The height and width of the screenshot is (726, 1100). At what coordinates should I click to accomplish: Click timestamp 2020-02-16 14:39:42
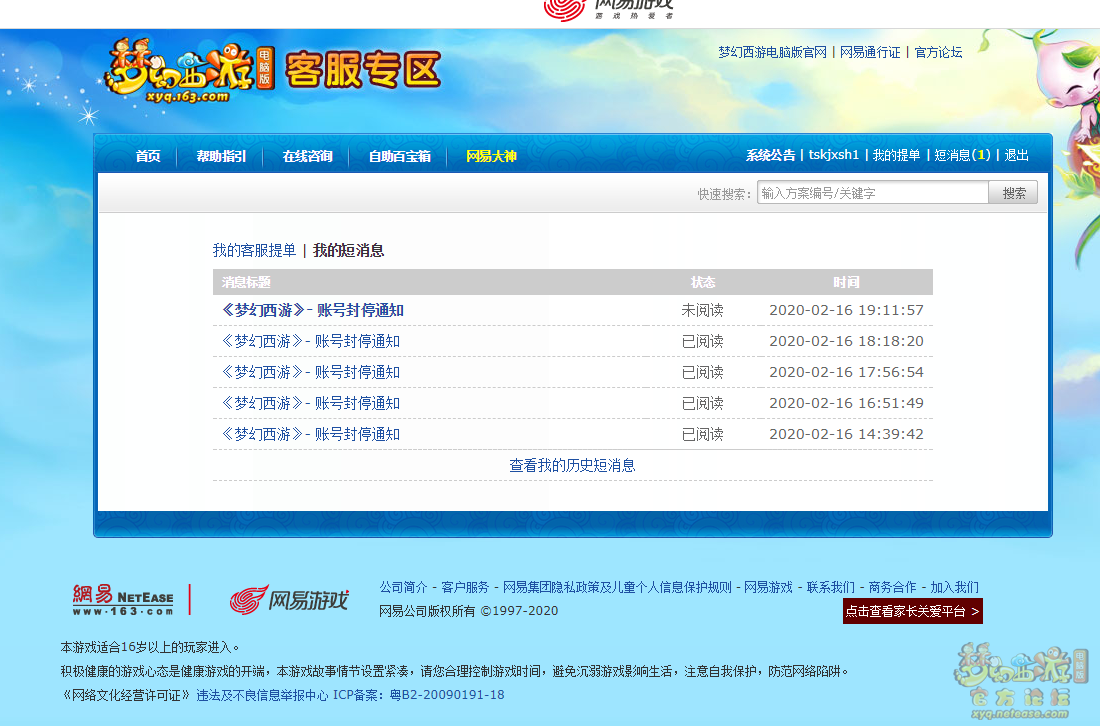click(x=846, y=433)
